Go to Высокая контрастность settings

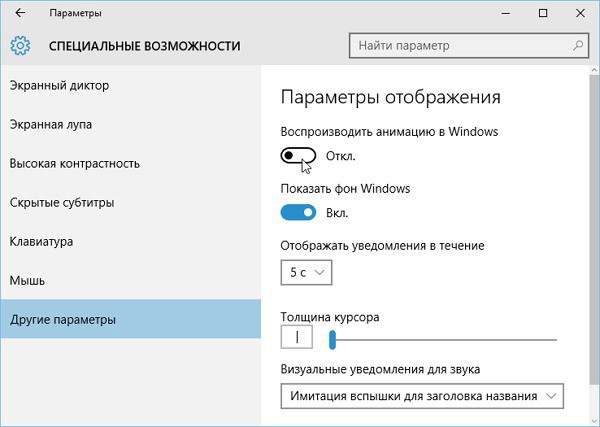74,163
